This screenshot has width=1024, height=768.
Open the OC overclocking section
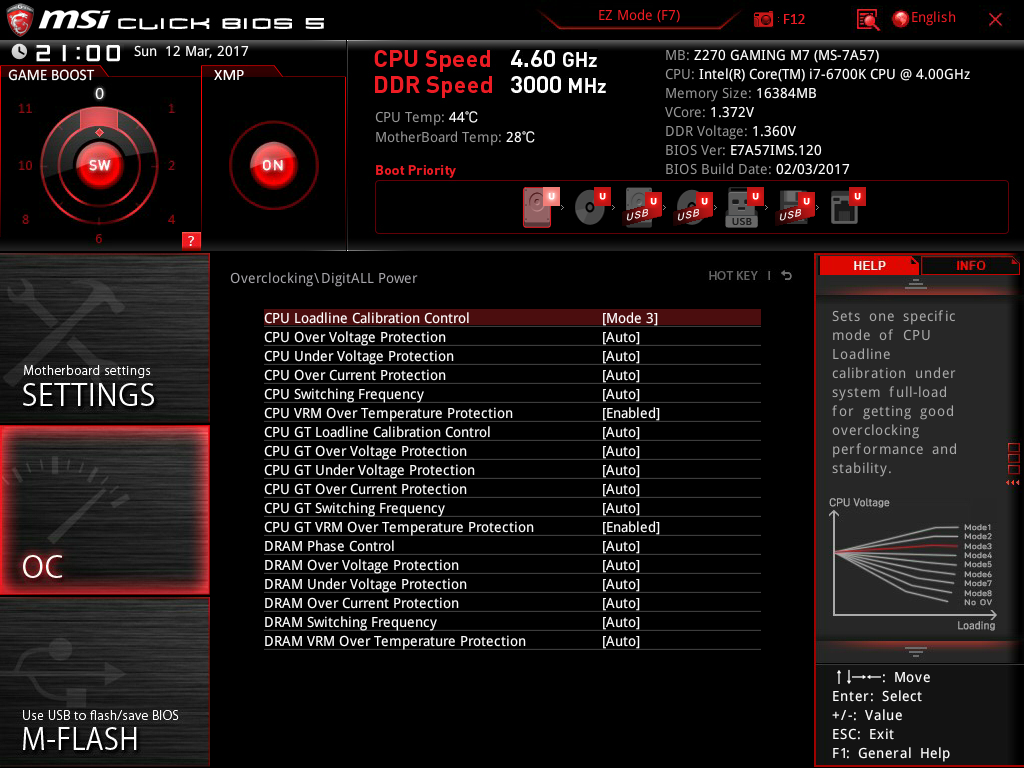click(x=104, y=510)
